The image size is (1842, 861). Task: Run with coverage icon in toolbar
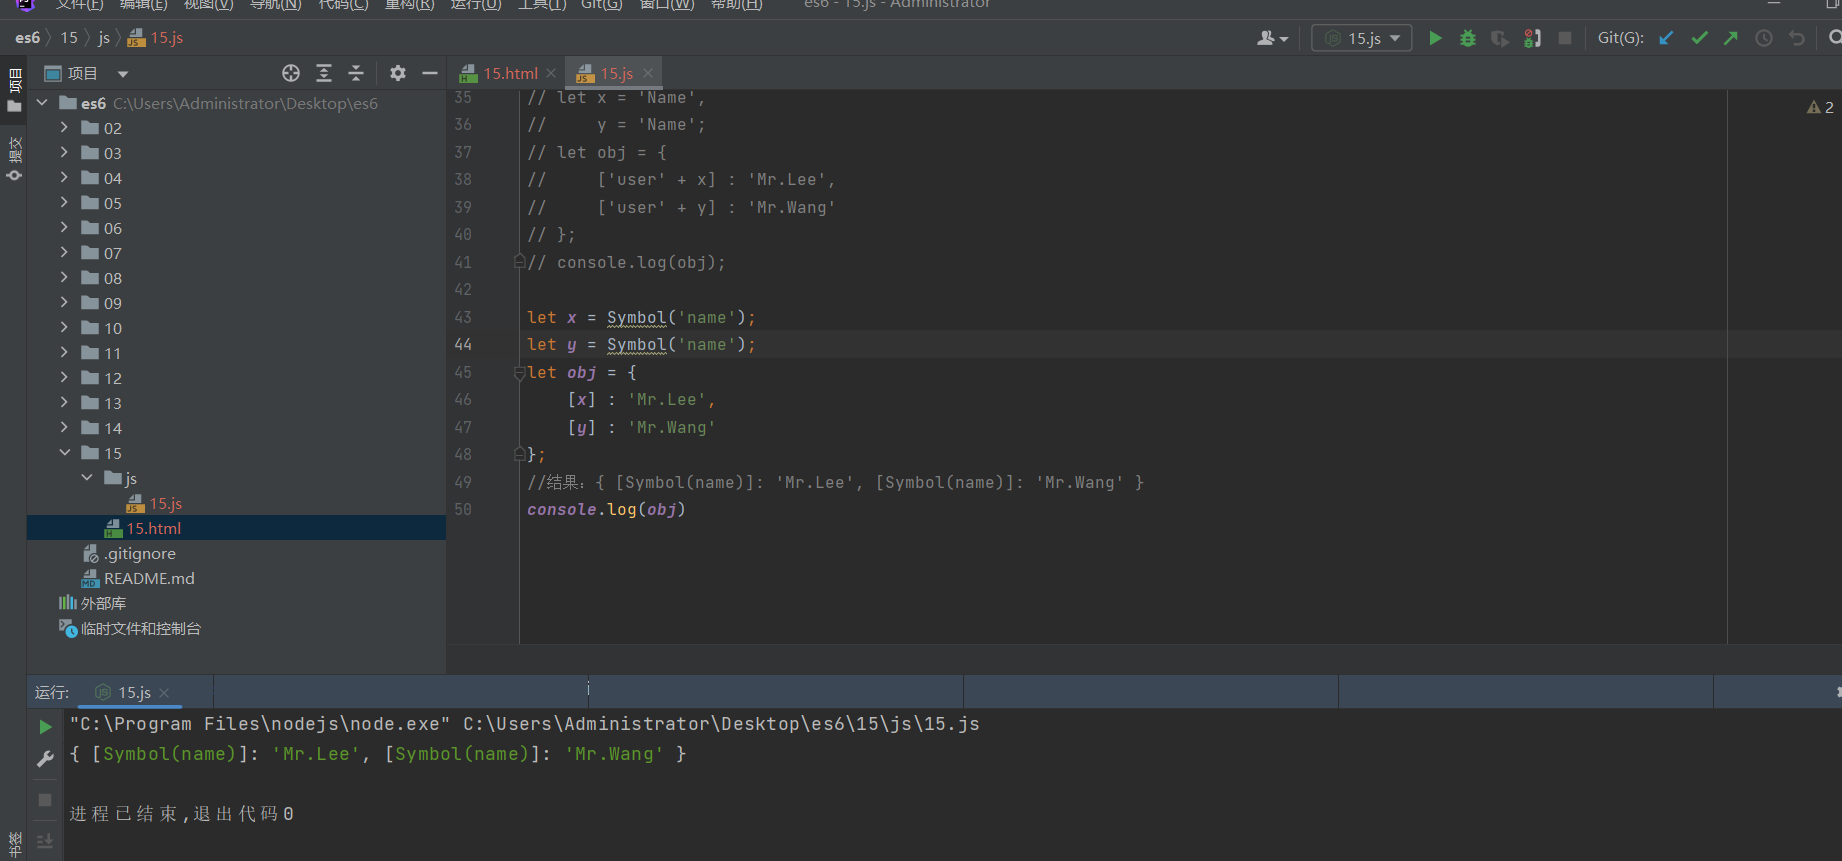click(1499, 38)
